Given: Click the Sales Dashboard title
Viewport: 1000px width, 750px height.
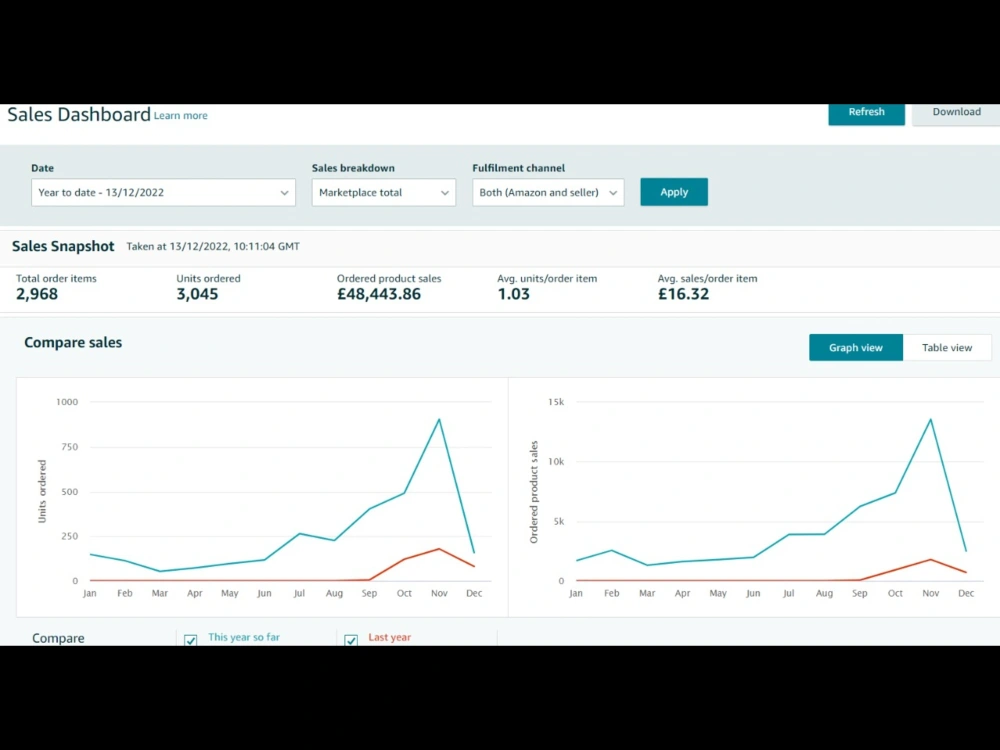Looking at the screenshot, I should [x=79, y=115].
